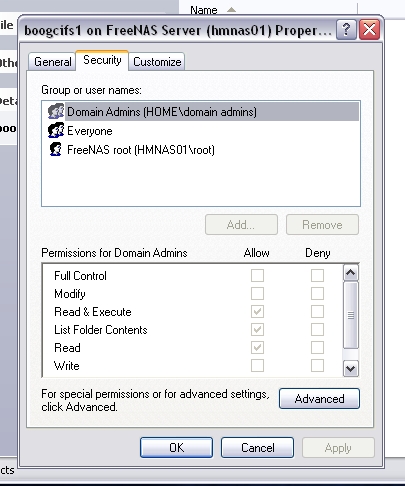Viewport: 405px width, 486px height.
Task: Enable the Write Deny checkbox
Action: (x=317, y=366)
